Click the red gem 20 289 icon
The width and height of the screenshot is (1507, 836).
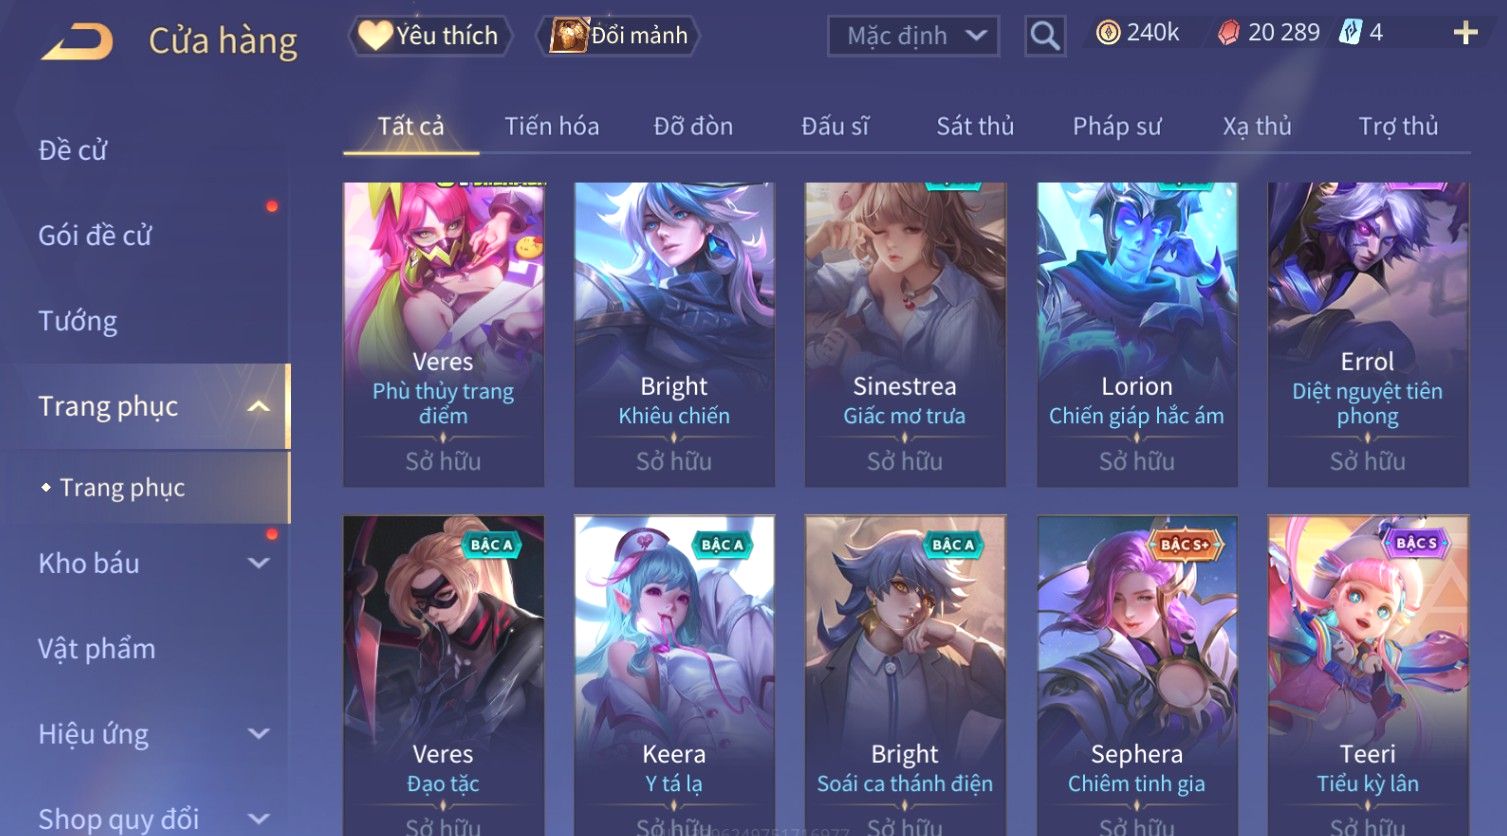tap(1228, 33)
